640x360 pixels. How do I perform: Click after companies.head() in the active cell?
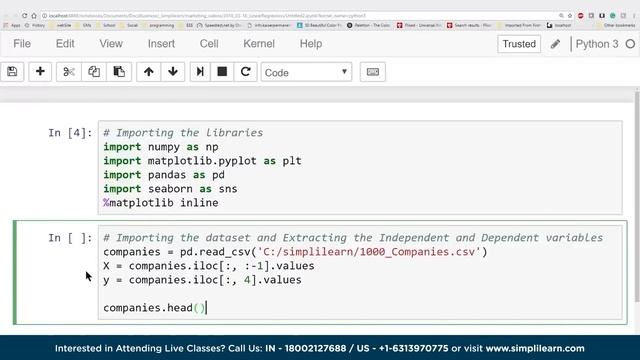[207, 308]
